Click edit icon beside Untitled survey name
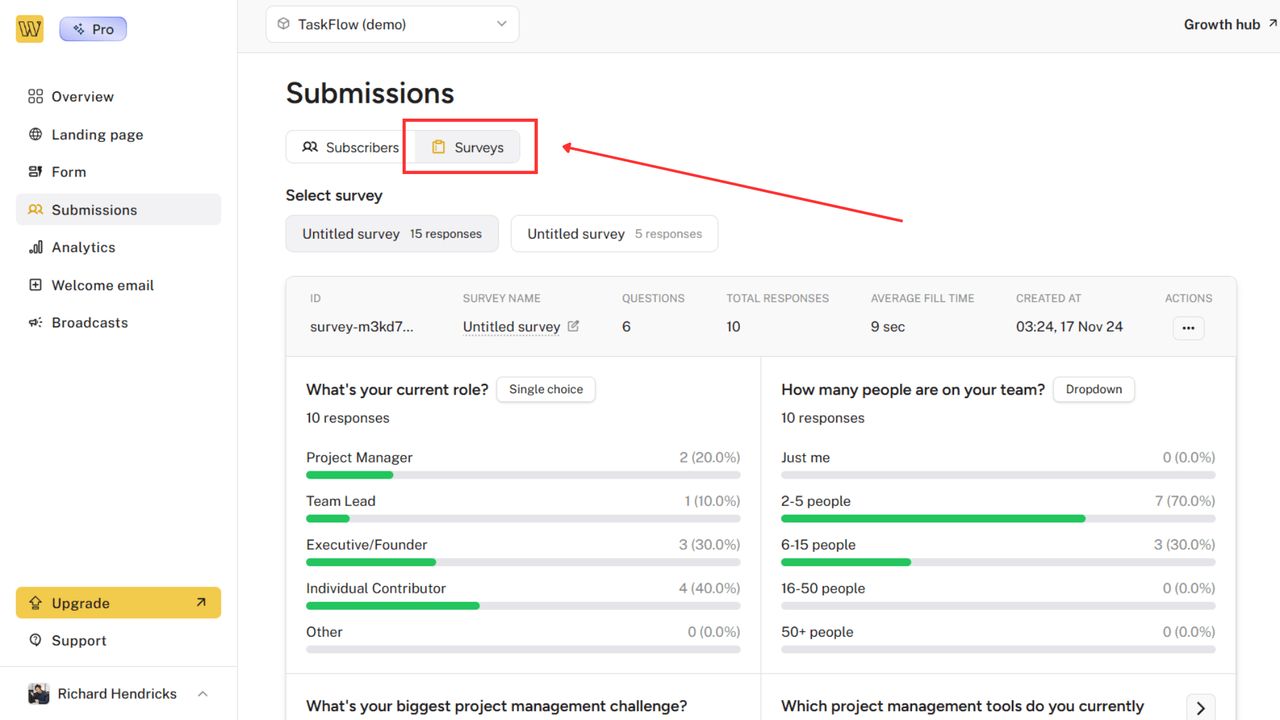 (x=573, y=326)
